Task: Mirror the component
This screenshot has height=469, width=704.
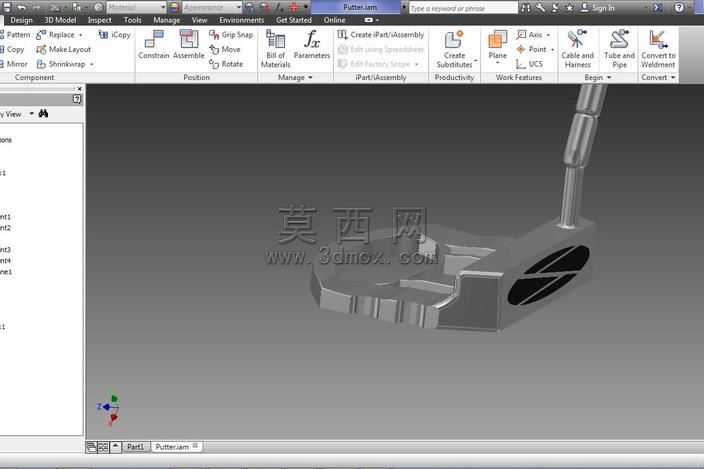Action: 13,64
